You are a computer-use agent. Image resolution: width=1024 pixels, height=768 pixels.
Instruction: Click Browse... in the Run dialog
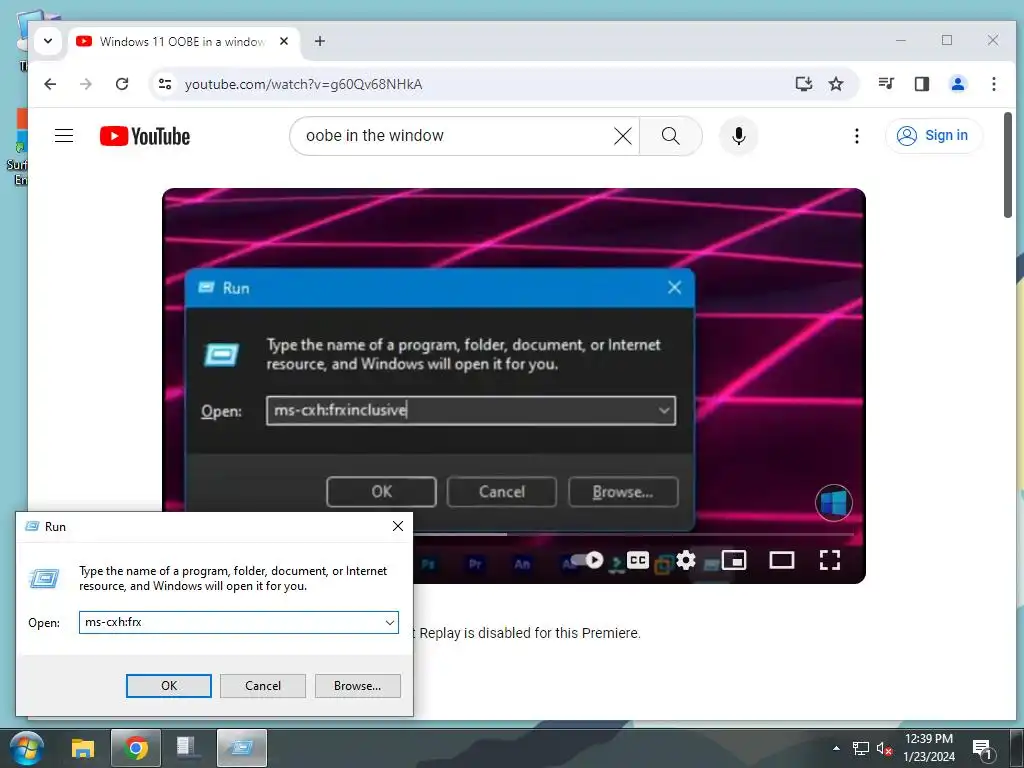pos(357,686)
